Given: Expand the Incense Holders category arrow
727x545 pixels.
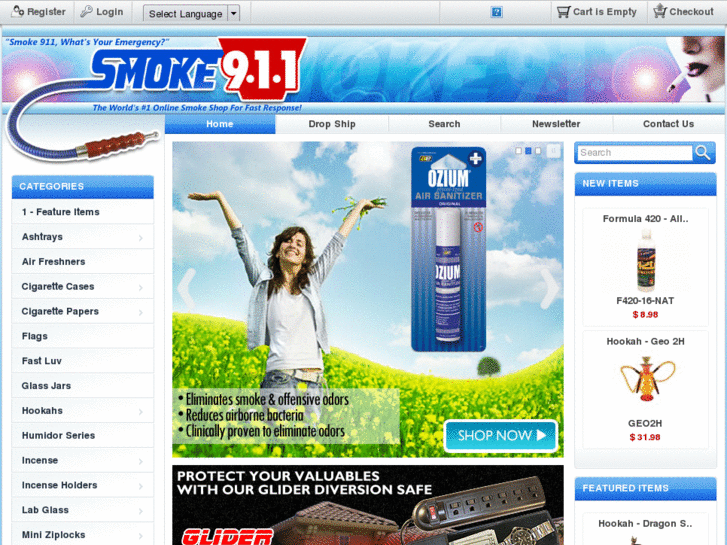Looking at the screenshot, I should coord(140,487).
